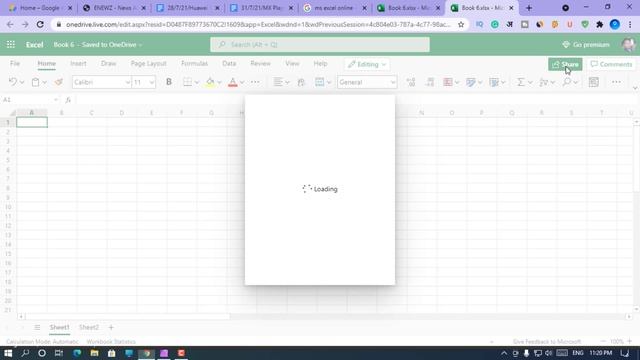
Task: Open the File menu
Action: tap(15, 64)
